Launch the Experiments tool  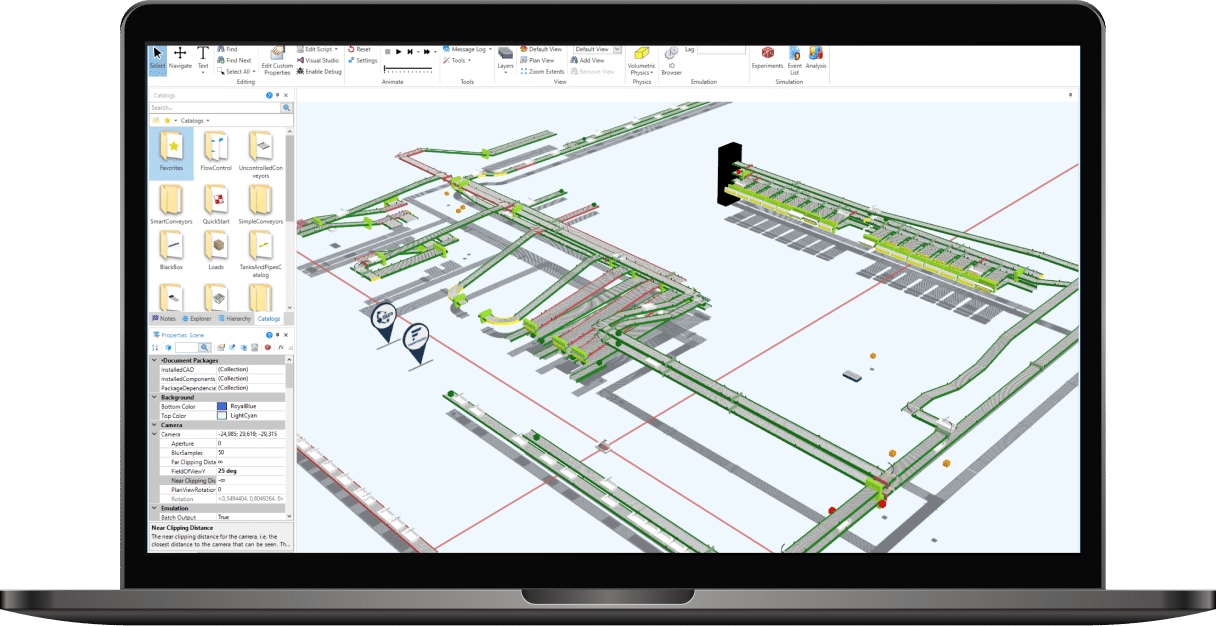tap(768, 58)
